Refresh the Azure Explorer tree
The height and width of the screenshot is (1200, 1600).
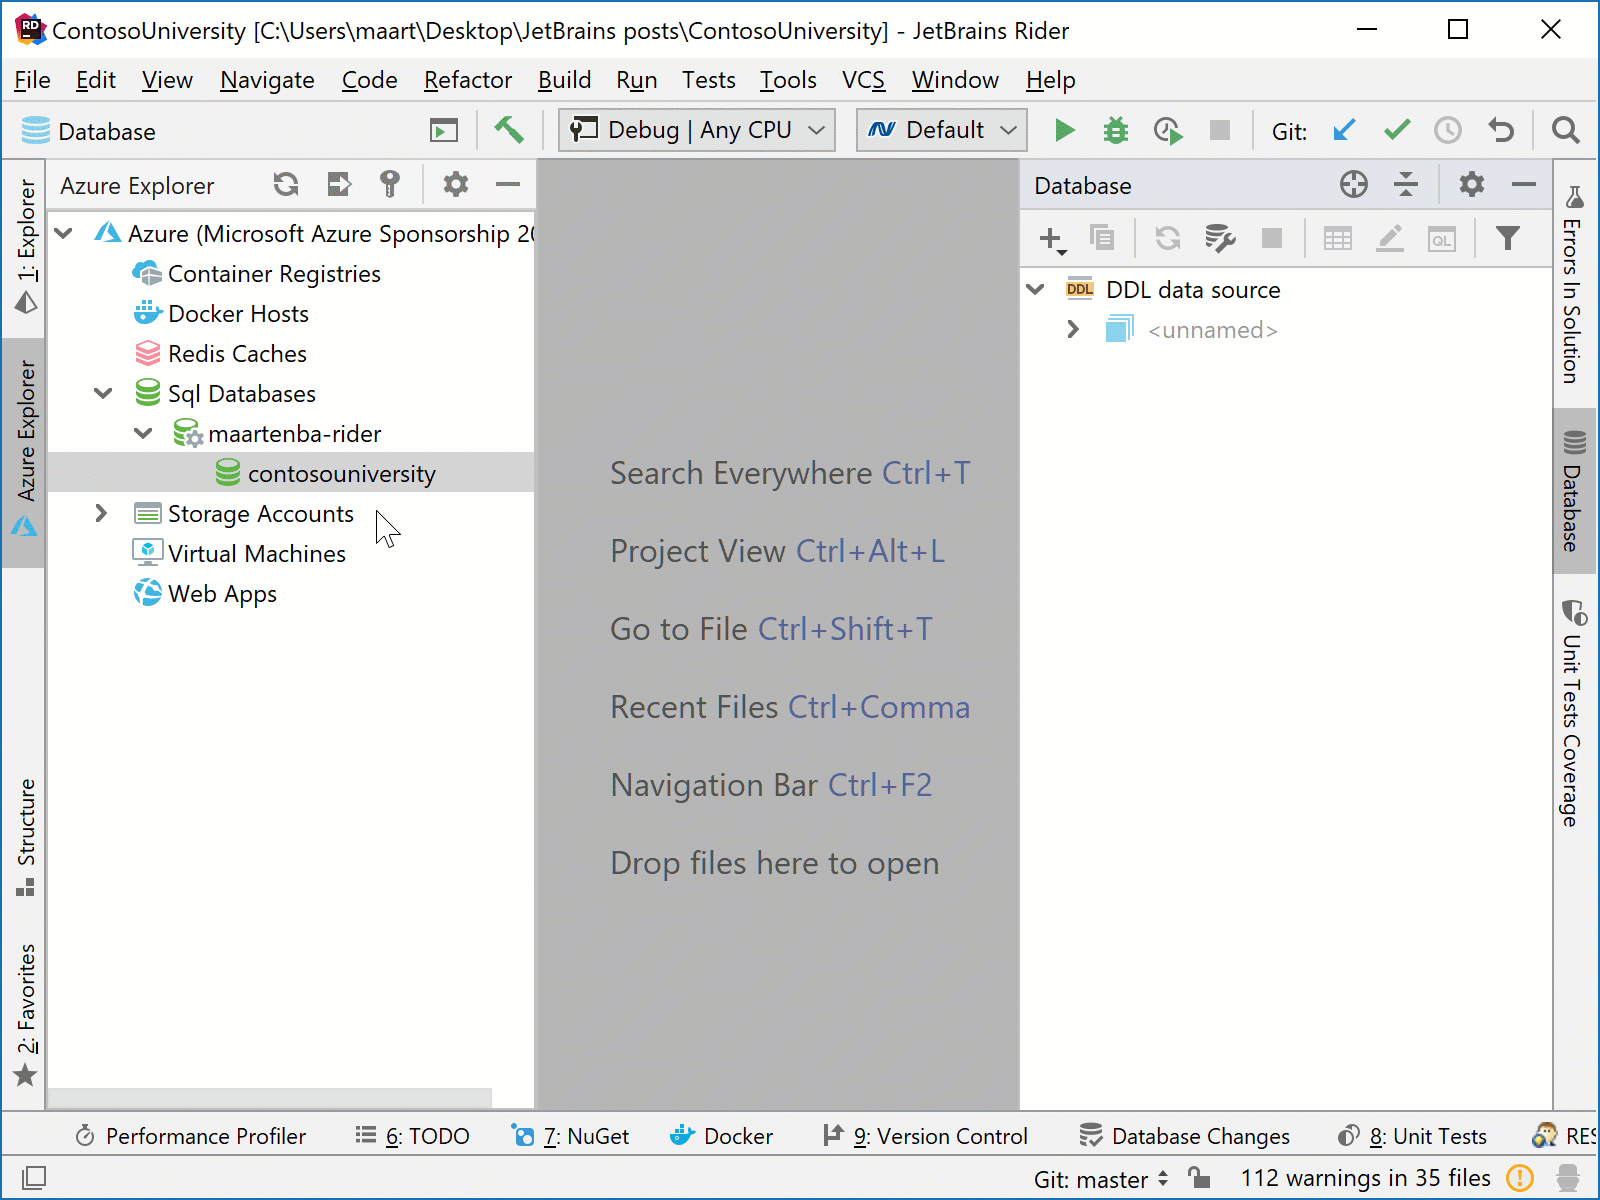[x=285, y=184]
